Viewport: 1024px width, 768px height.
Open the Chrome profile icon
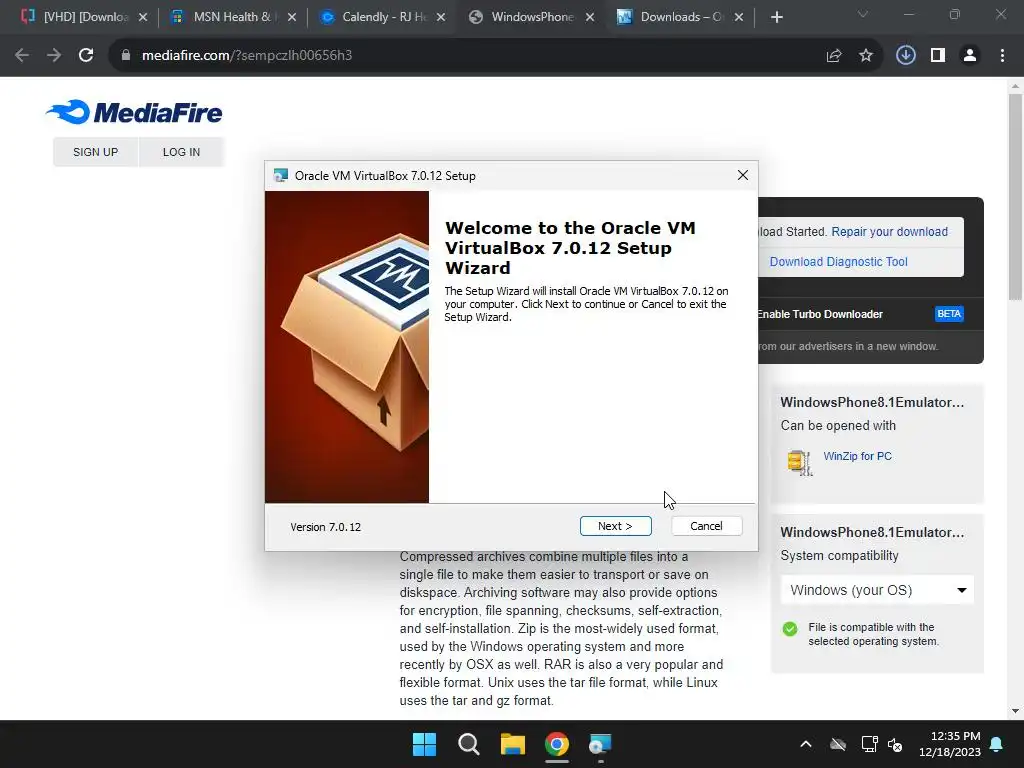pos(970,56)
